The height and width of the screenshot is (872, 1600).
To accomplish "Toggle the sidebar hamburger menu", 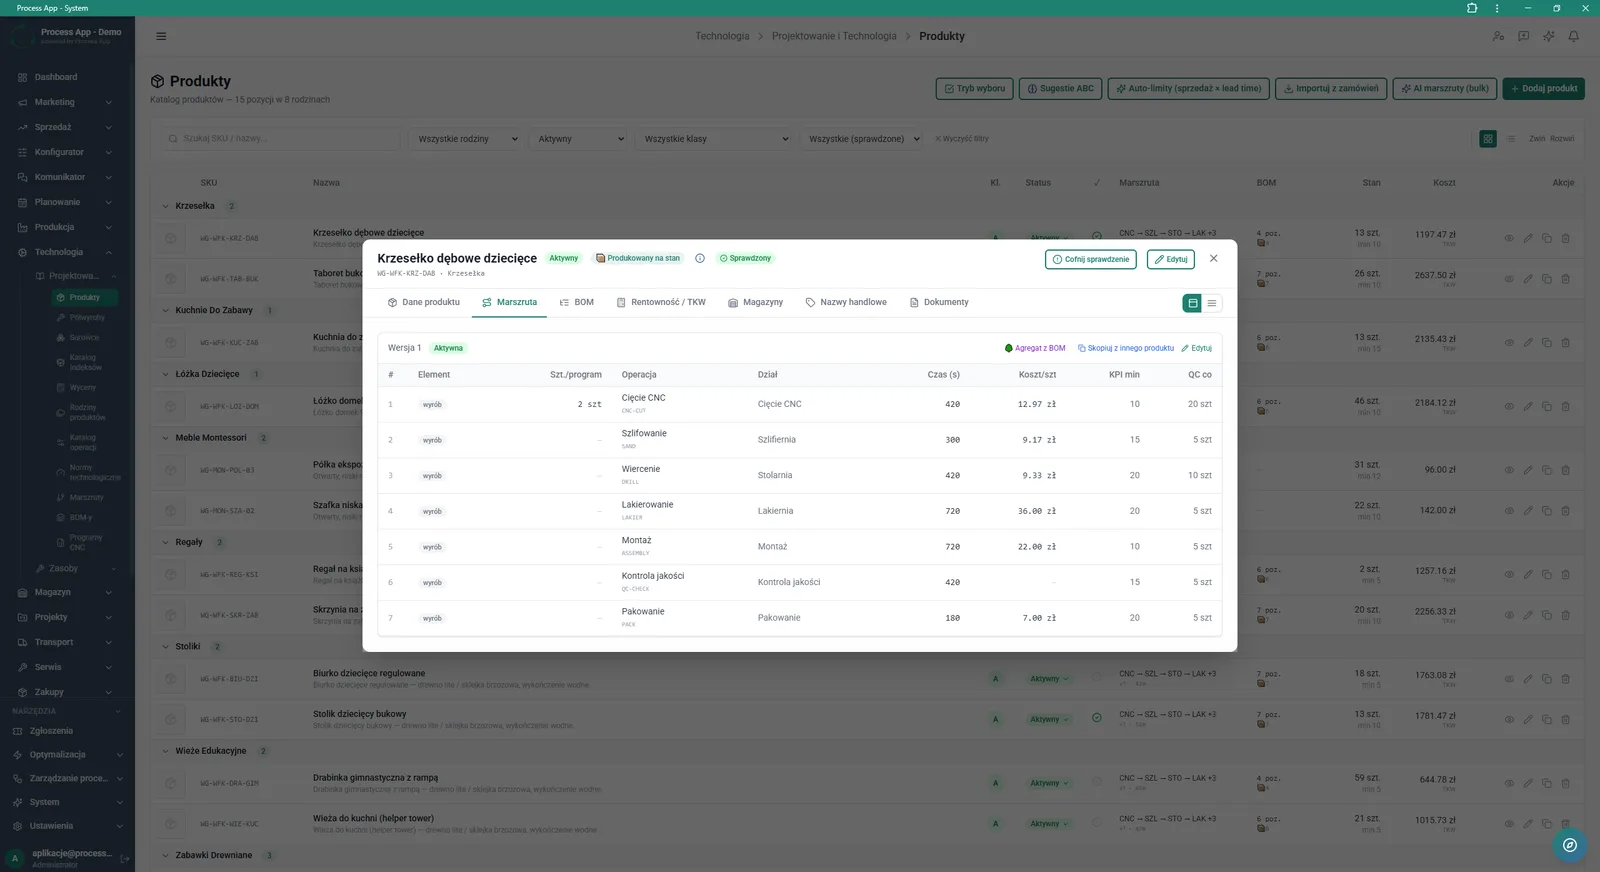I will point(161,36).
